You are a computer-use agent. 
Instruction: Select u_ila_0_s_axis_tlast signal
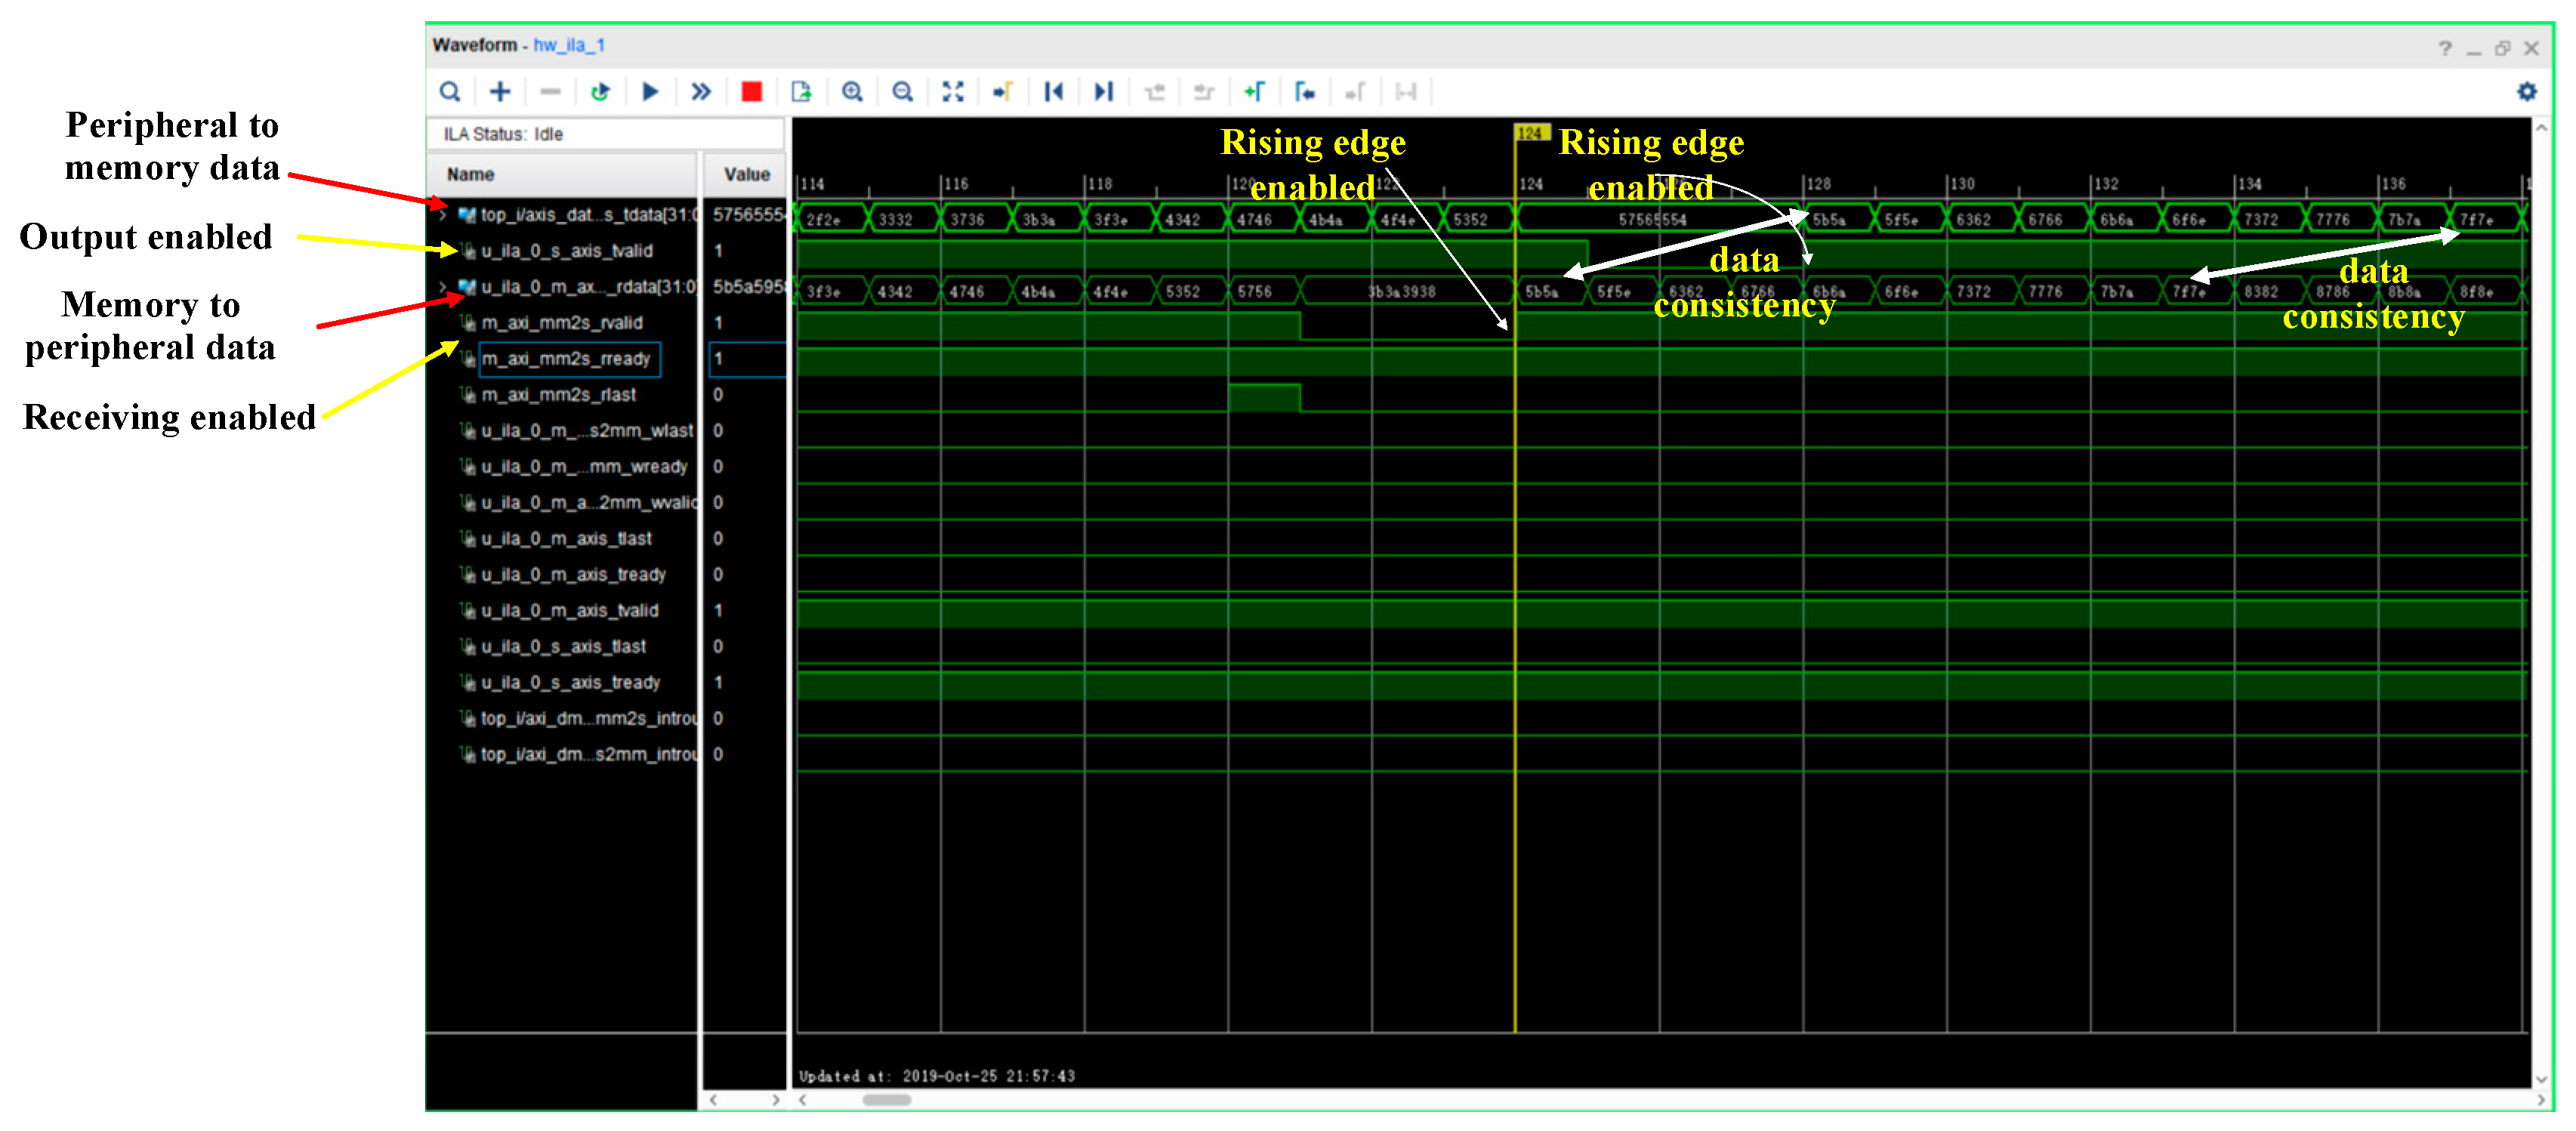564,647
